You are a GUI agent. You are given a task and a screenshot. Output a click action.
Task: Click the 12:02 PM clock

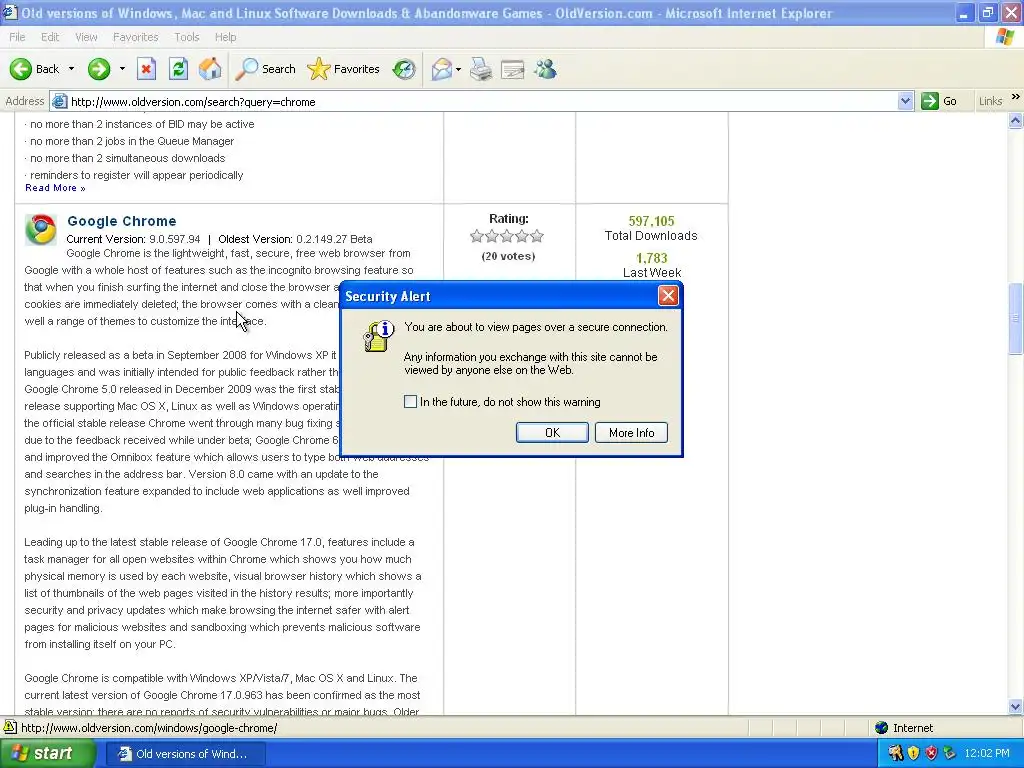click(x=987, y=753)
